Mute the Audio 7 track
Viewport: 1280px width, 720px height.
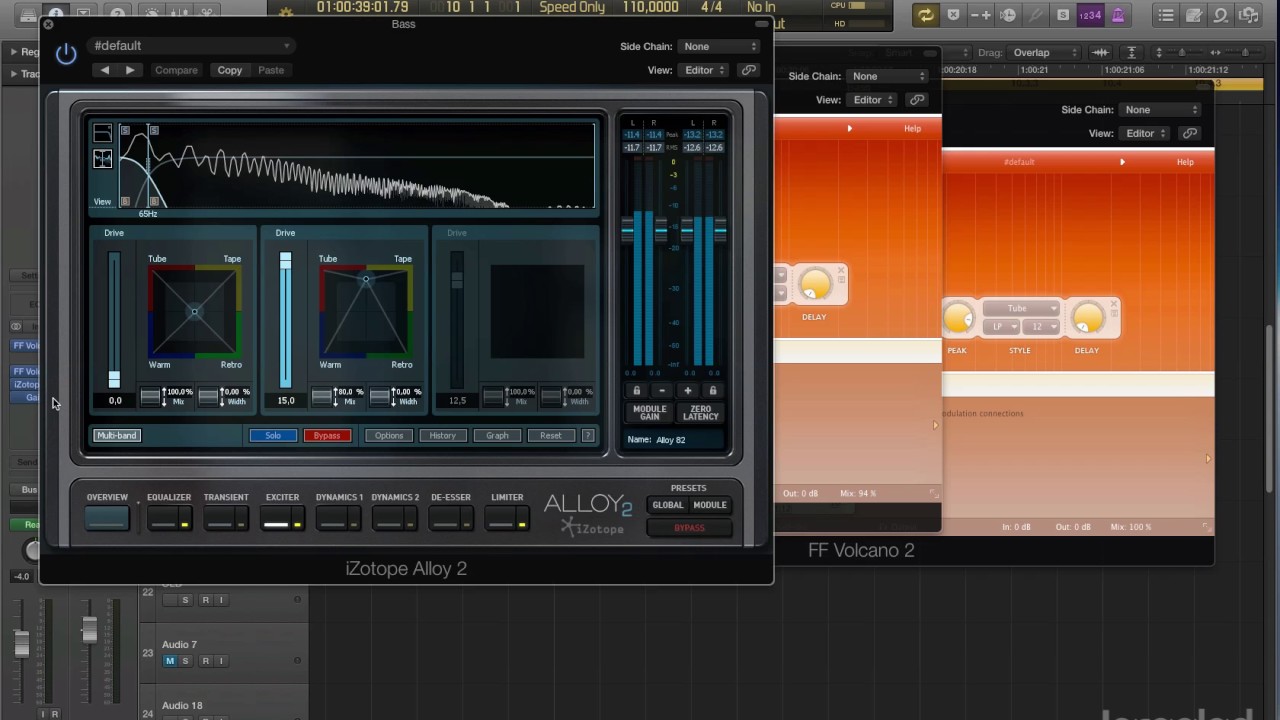pos(170,661)
